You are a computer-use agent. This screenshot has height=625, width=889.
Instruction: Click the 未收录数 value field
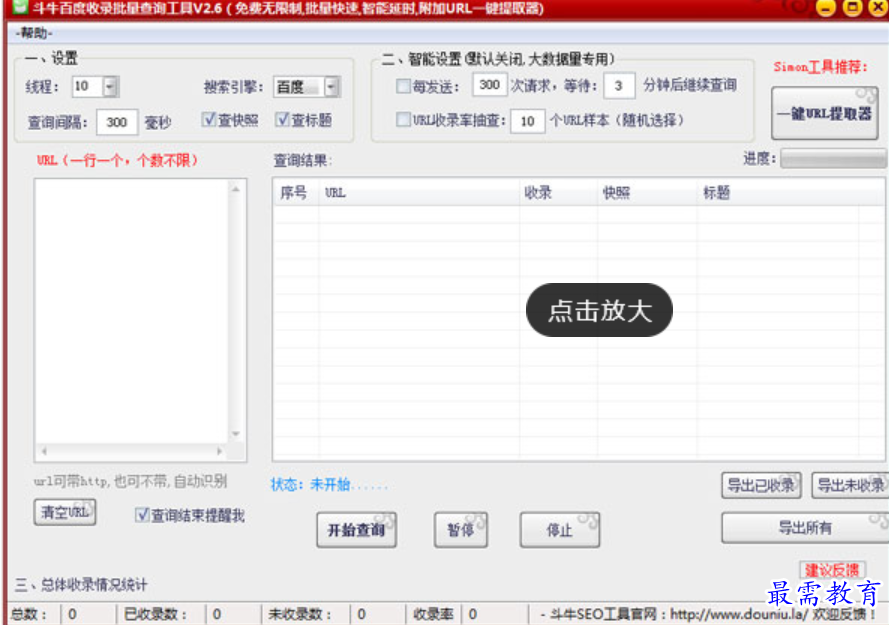click(x=378, y=614)
